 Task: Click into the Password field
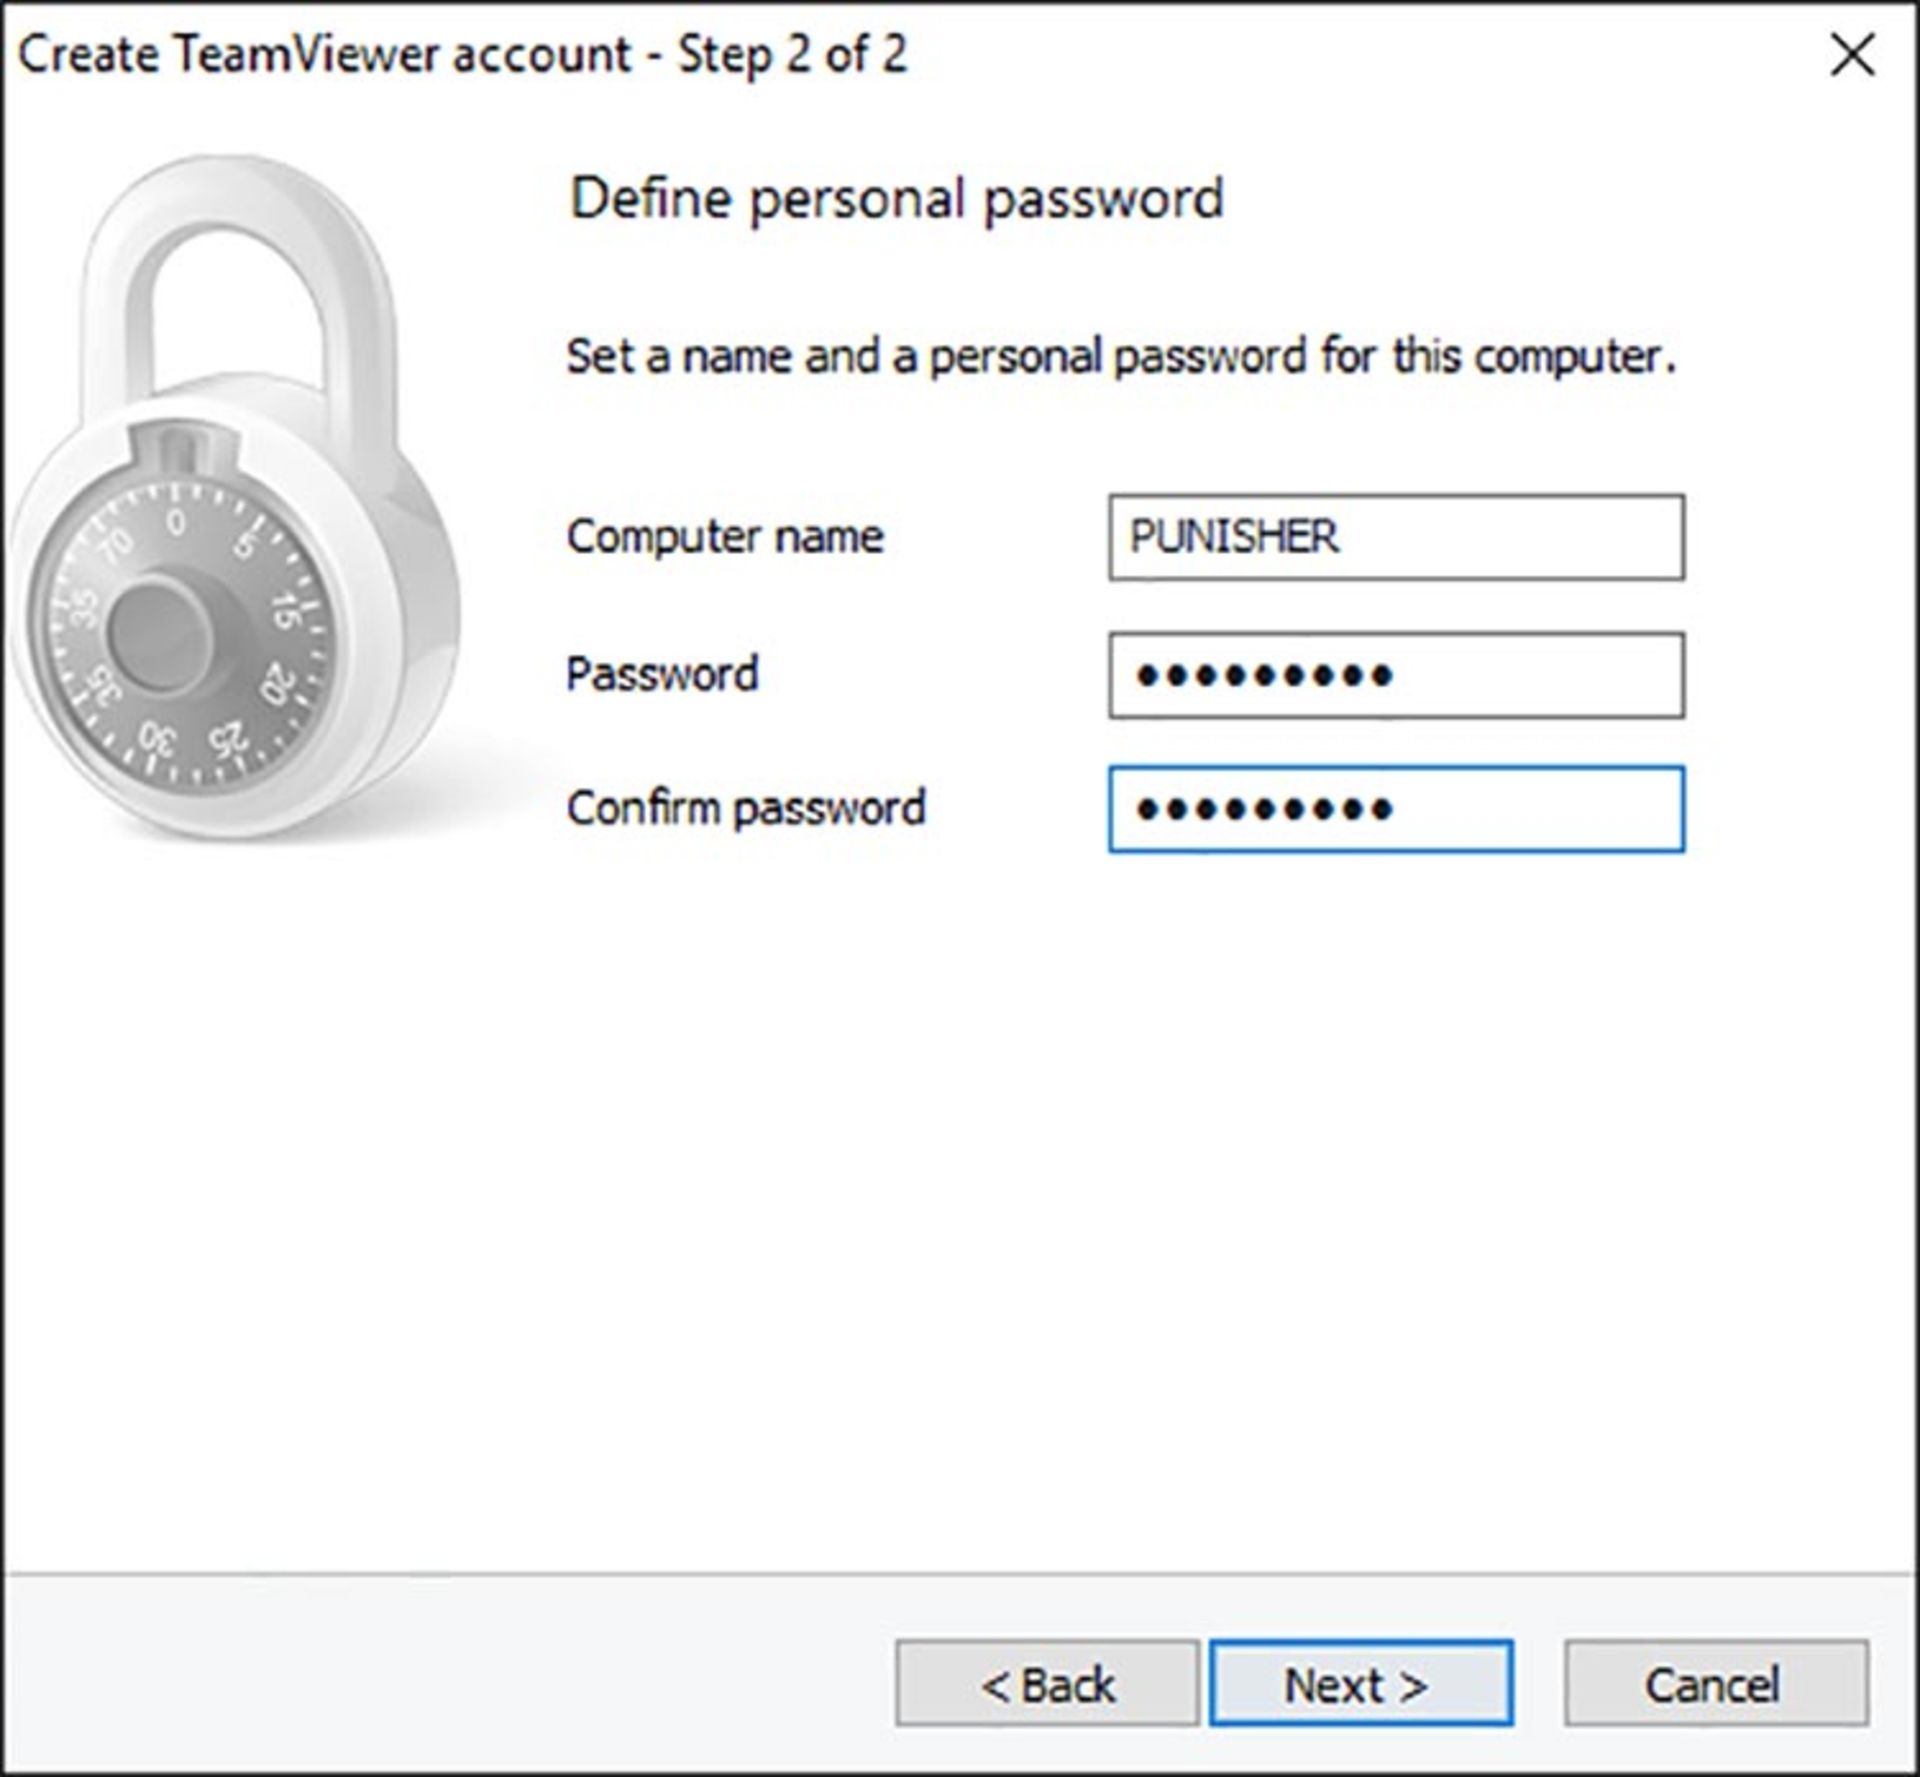pyautogui.click(x=1395, y=675)
